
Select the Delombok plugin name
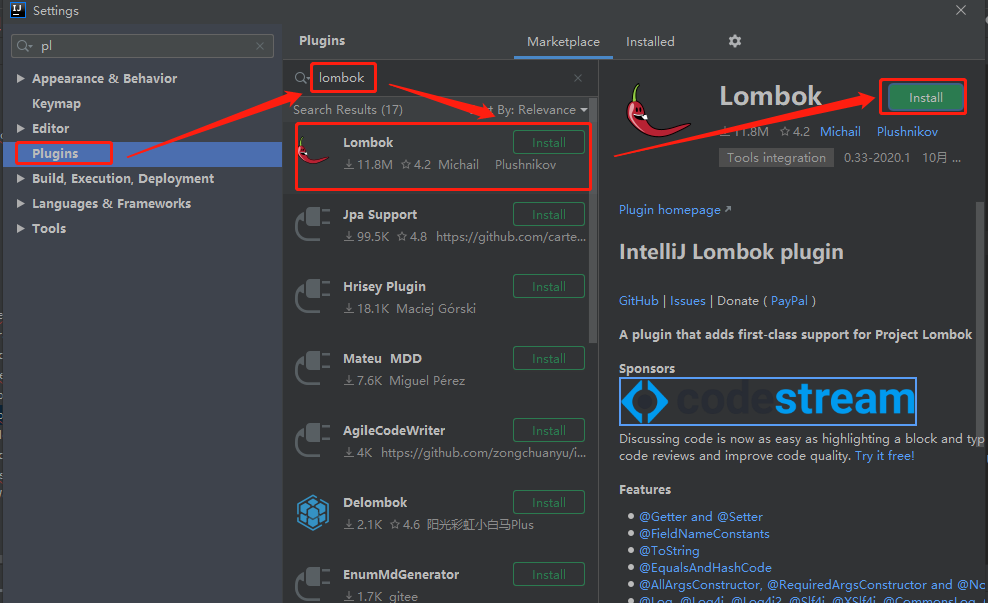375,503
